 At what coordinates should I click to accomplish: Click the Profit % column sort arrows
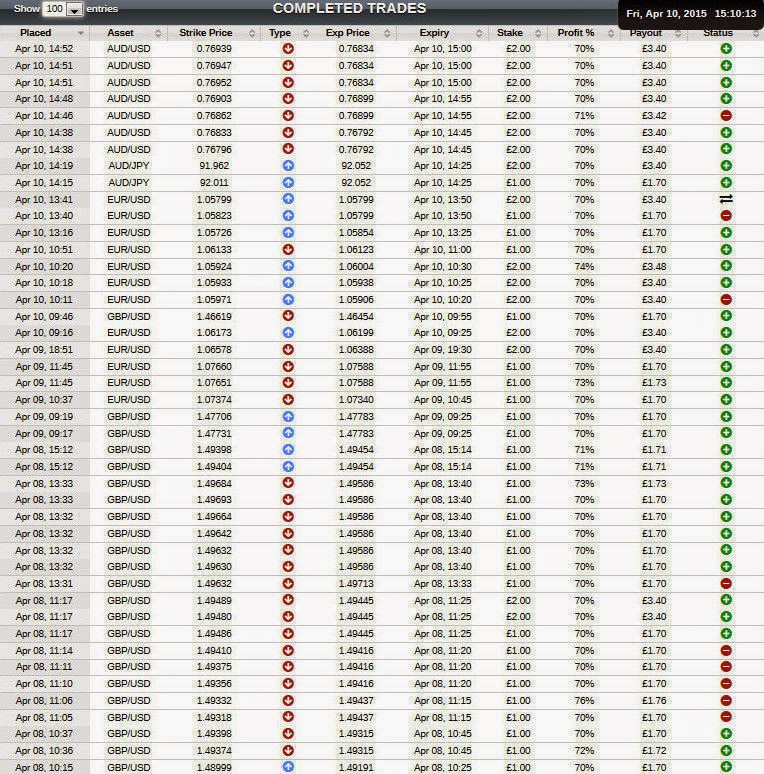[611, 33]
